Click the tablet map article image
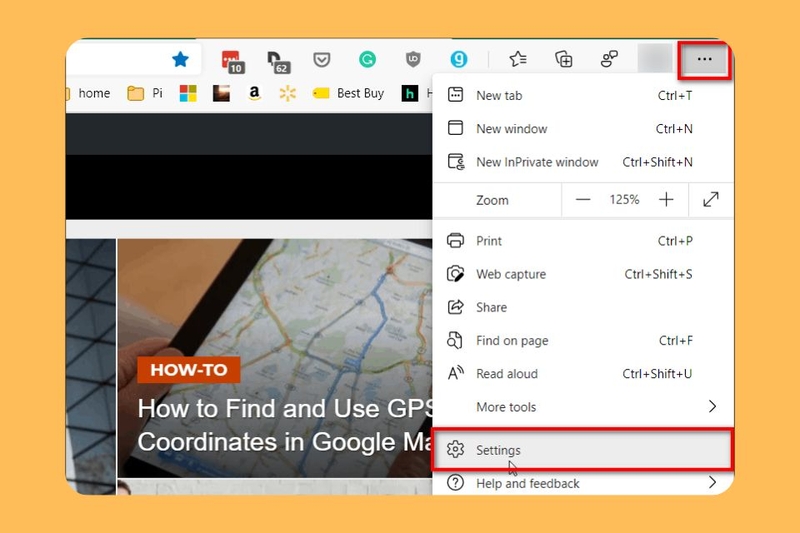The image size is (800, 533). [276, 357]
